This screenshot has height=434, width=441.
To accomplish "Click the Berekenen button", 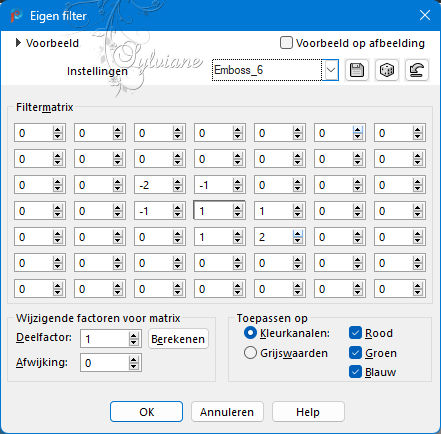I will click(x=178, y=339).
